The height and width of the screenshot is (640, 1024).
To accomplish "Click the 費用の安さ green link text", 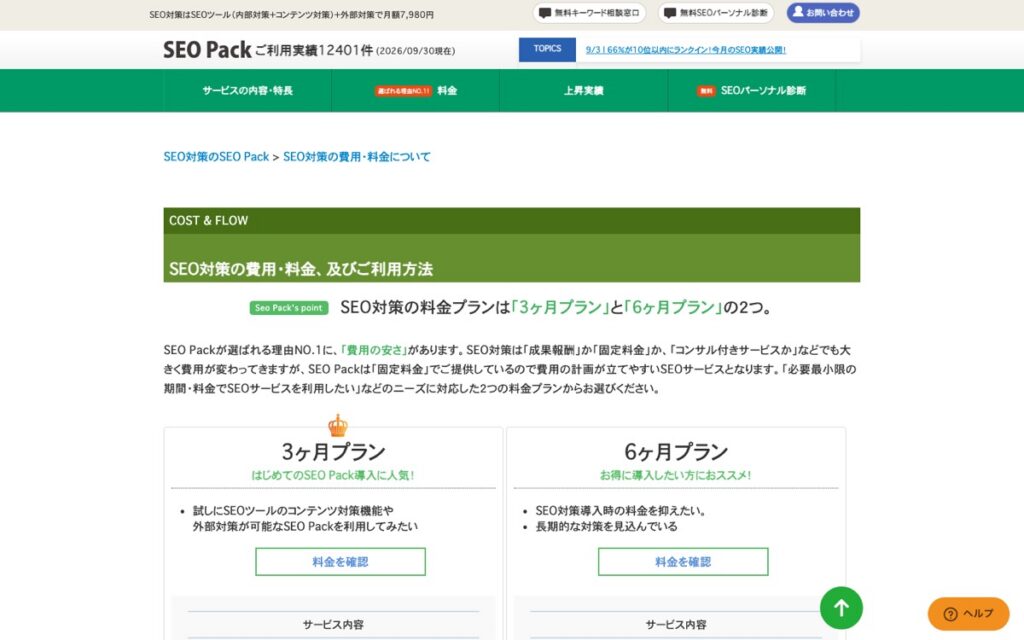I will [x=375, y=350].
